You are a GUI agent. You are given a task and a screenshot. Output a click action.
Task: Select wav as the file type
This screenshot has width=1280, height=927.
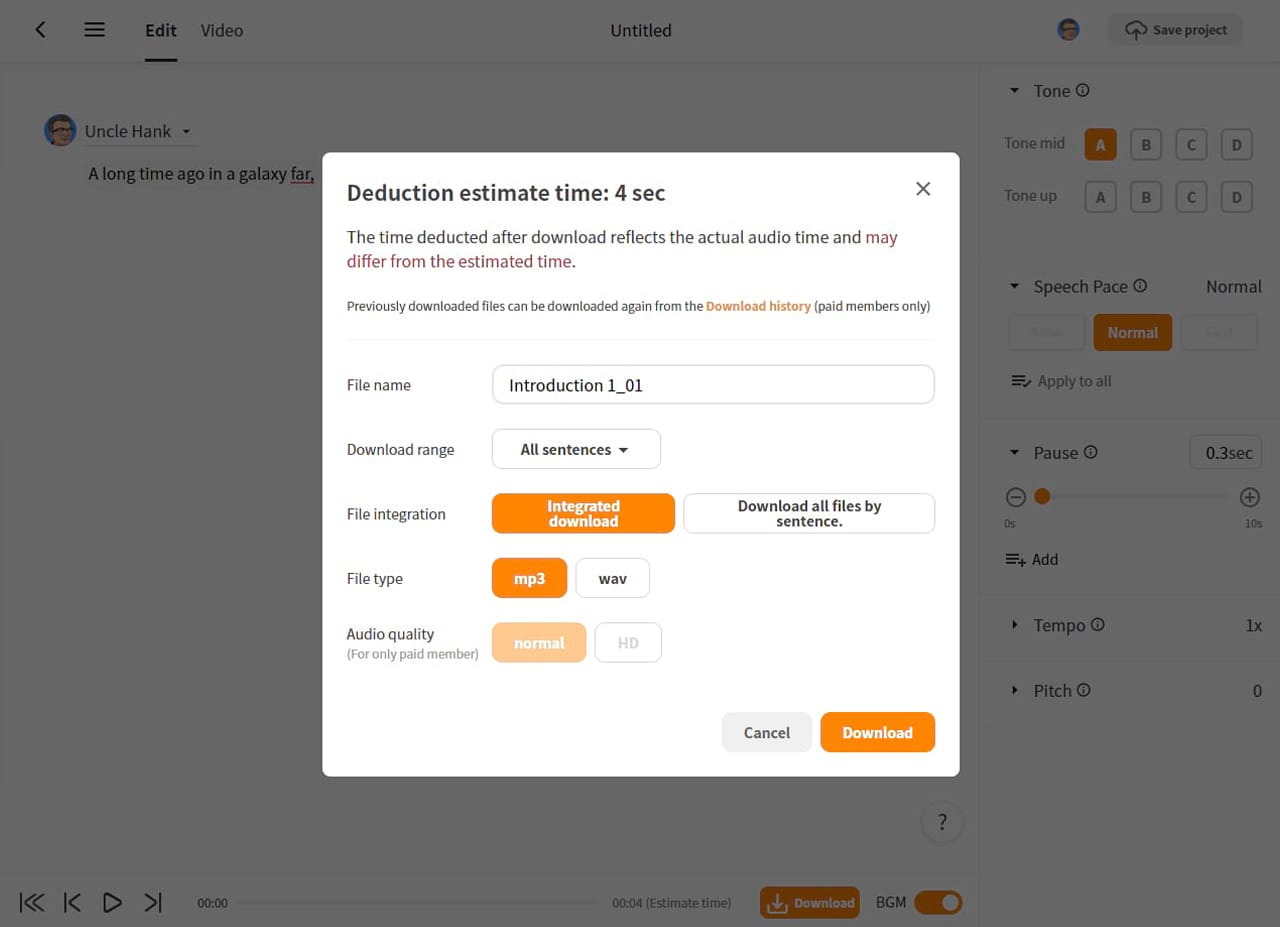[612, 577]
